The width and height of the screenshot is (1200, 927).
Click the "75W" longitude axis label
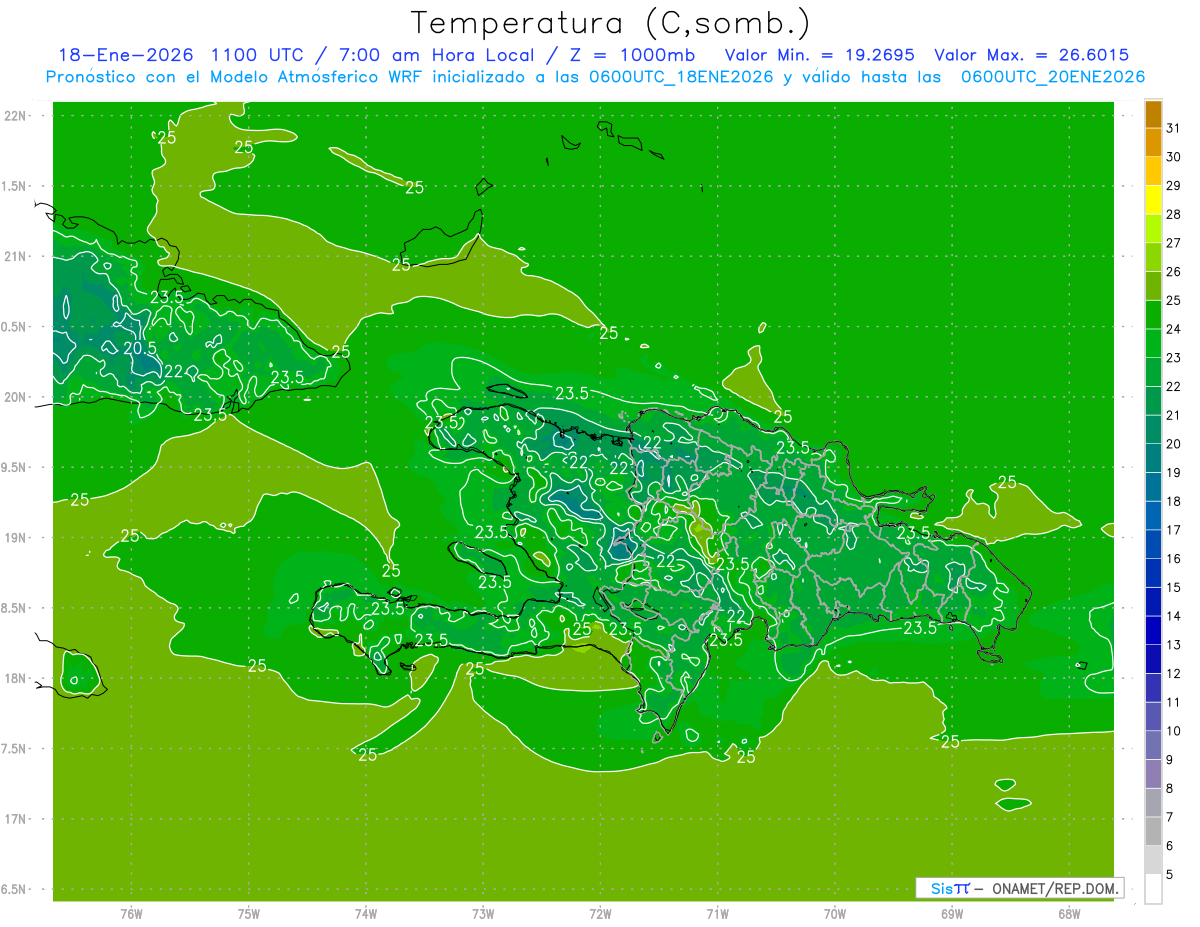pos(248,913)
